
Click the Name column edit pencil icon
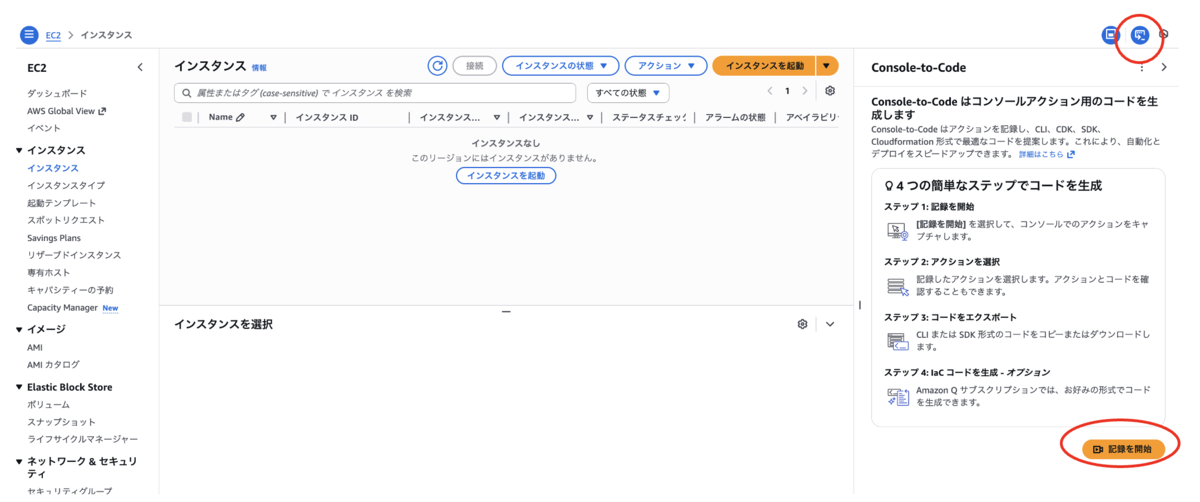pos(240,117)
